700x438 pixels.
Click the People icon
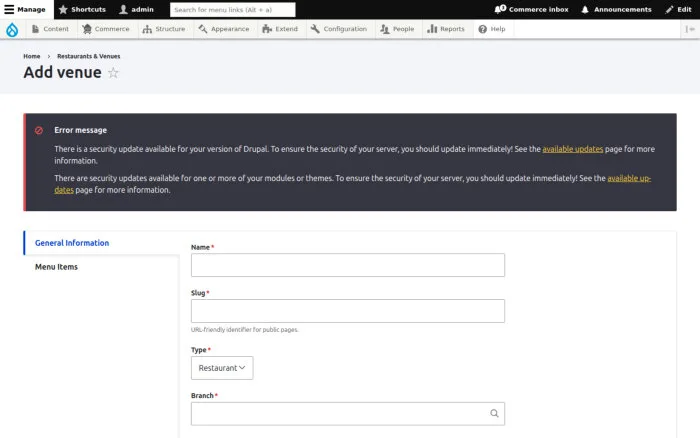coord(384,29)
